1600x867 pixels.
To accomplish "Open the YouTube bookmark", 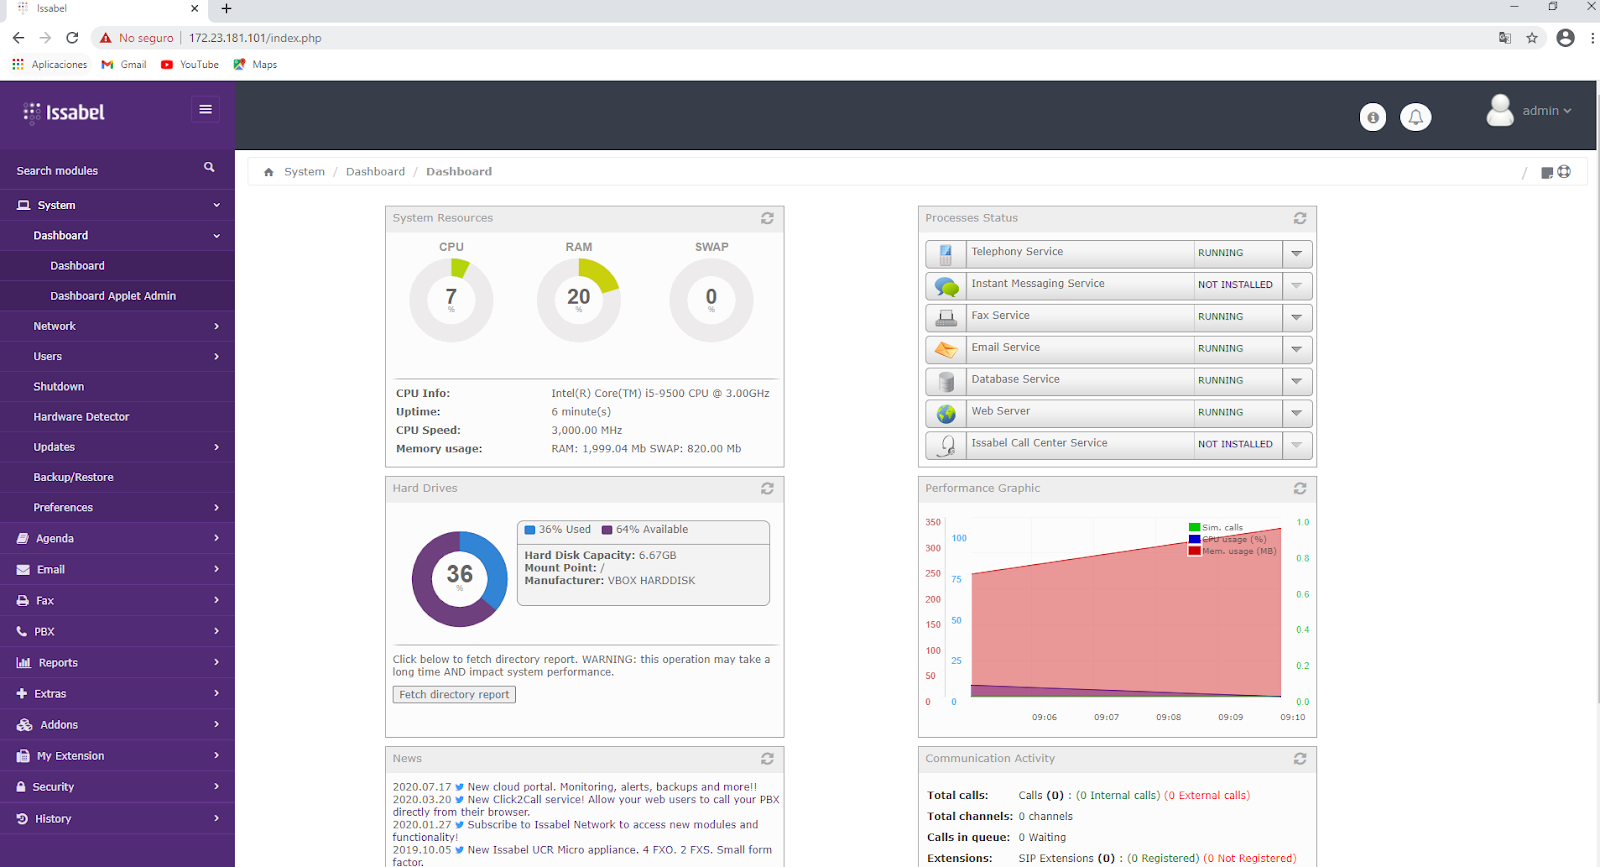I will (x=190, y=64).
